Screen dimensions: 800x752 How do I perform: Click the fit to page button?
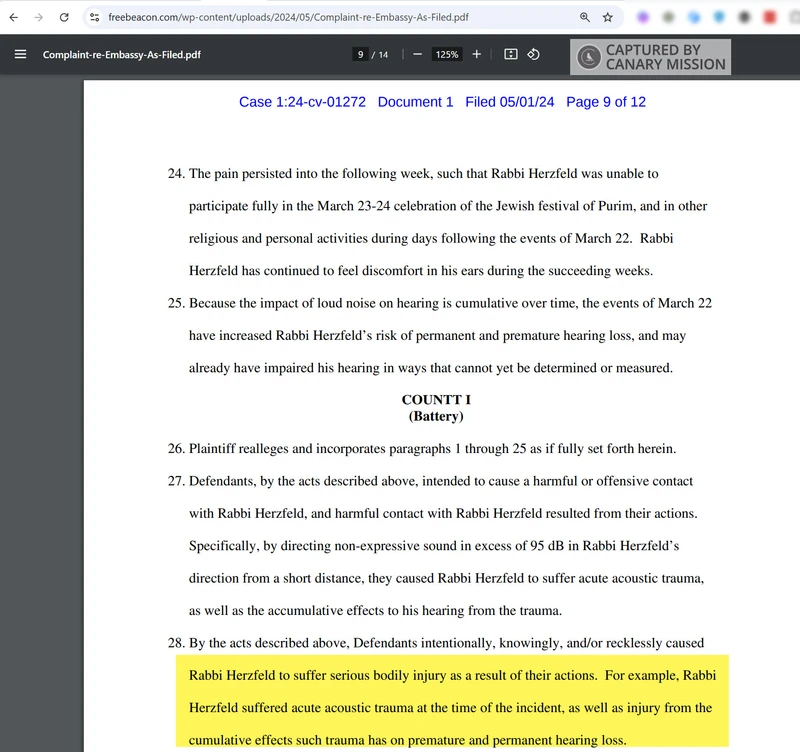click(511, 55)
